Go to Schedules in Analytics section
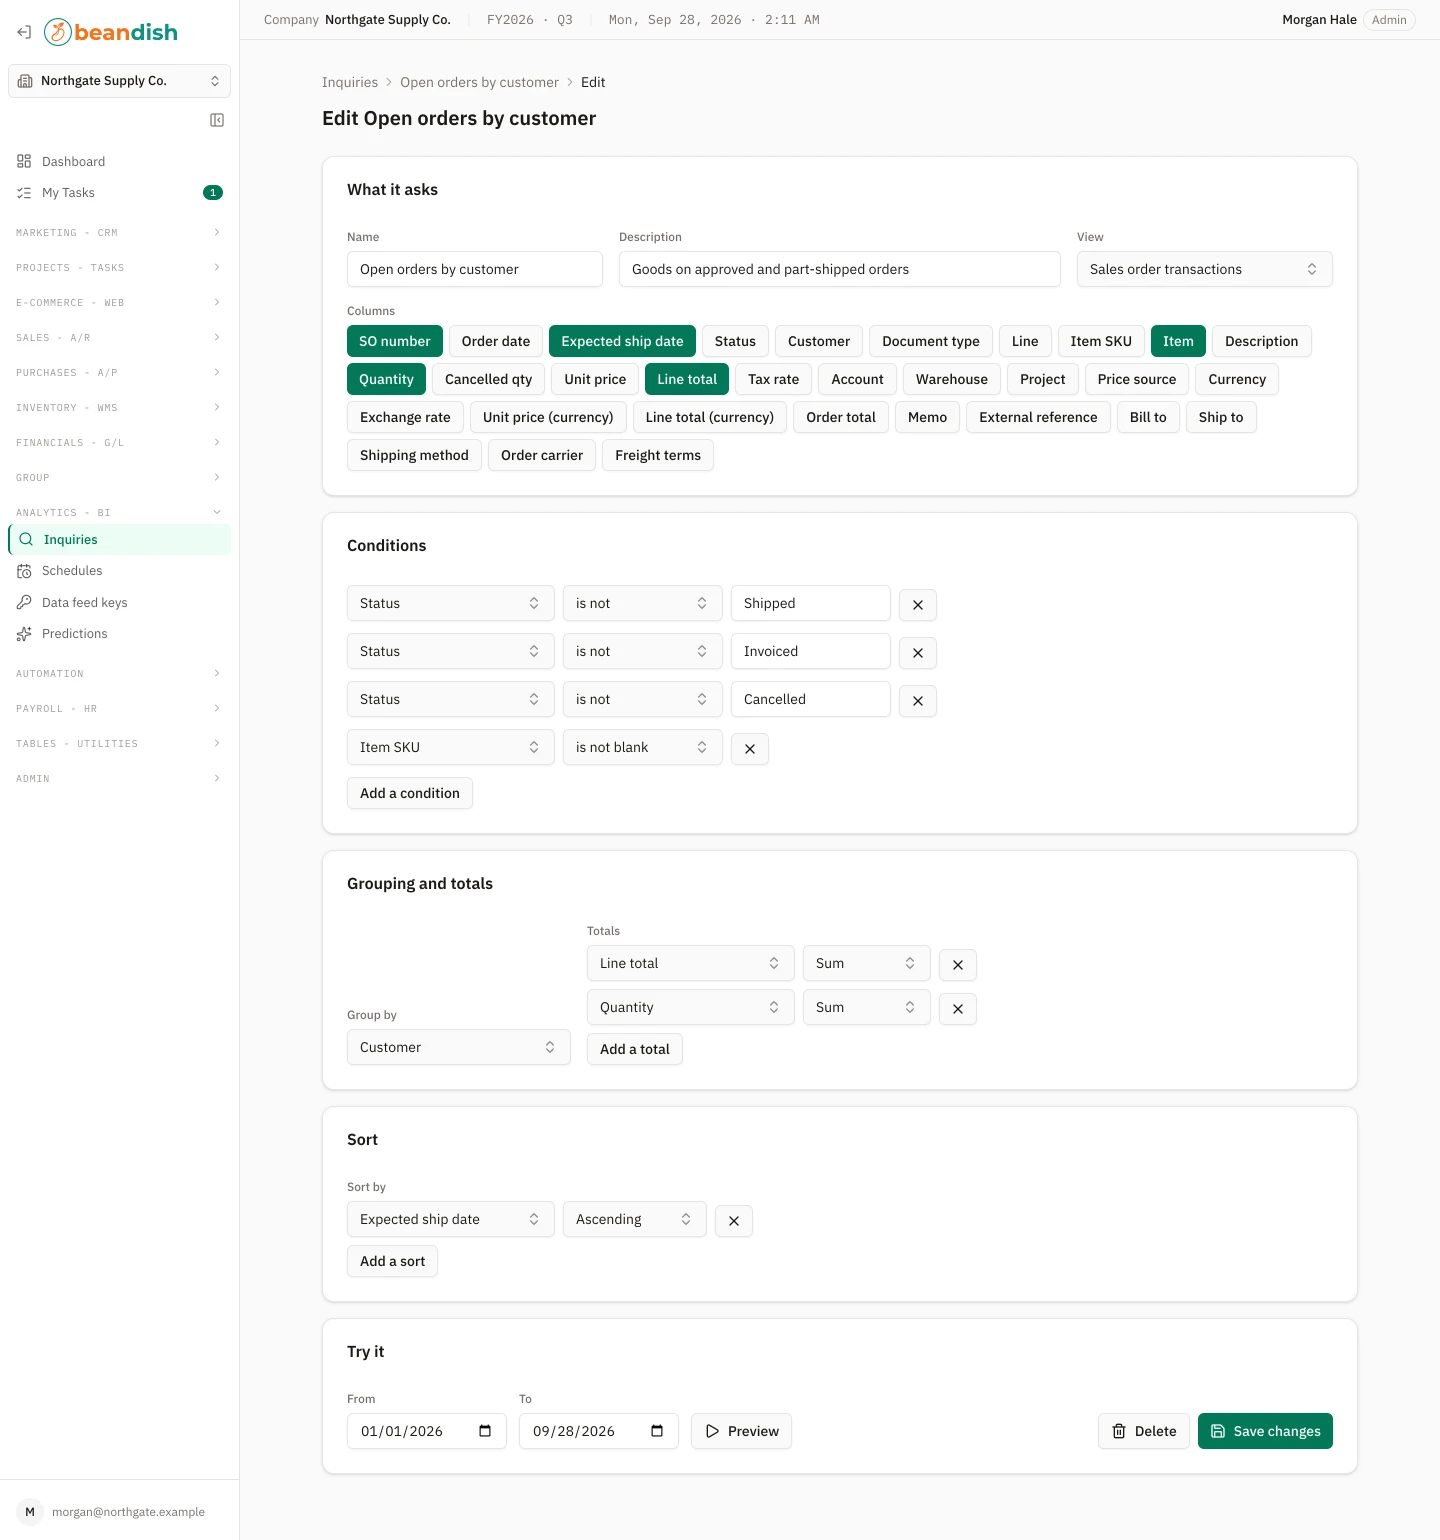 pyautogui.click(x=119, y=570)
